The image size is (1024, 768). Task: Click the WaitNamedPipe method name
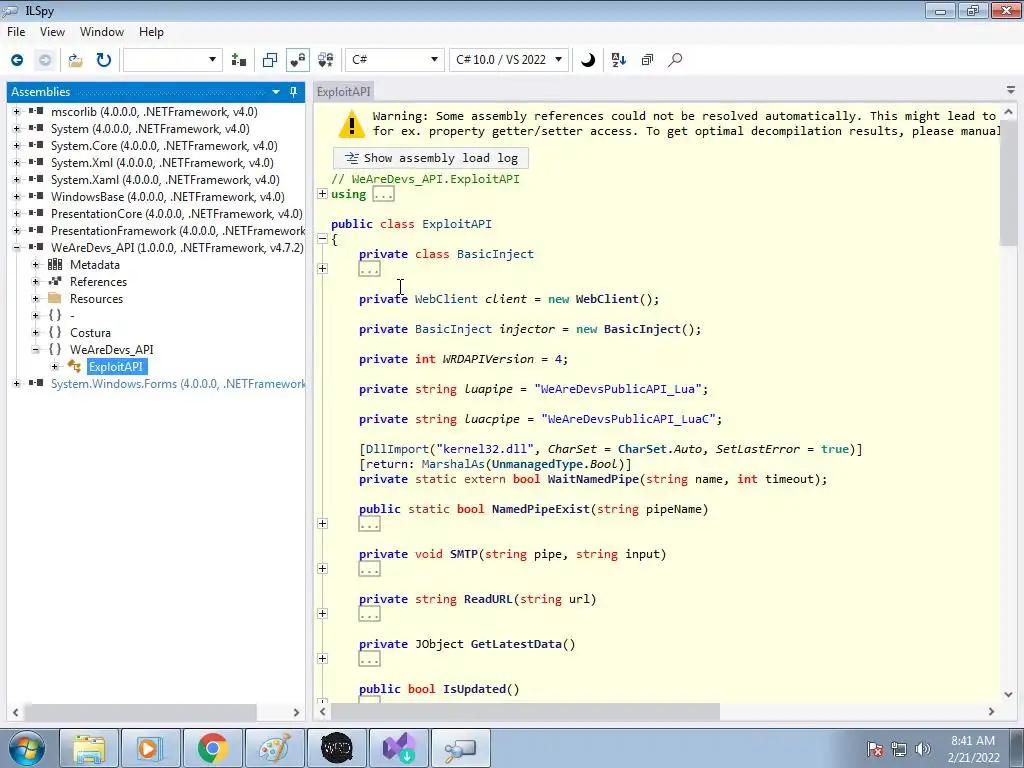pos(592,479)
